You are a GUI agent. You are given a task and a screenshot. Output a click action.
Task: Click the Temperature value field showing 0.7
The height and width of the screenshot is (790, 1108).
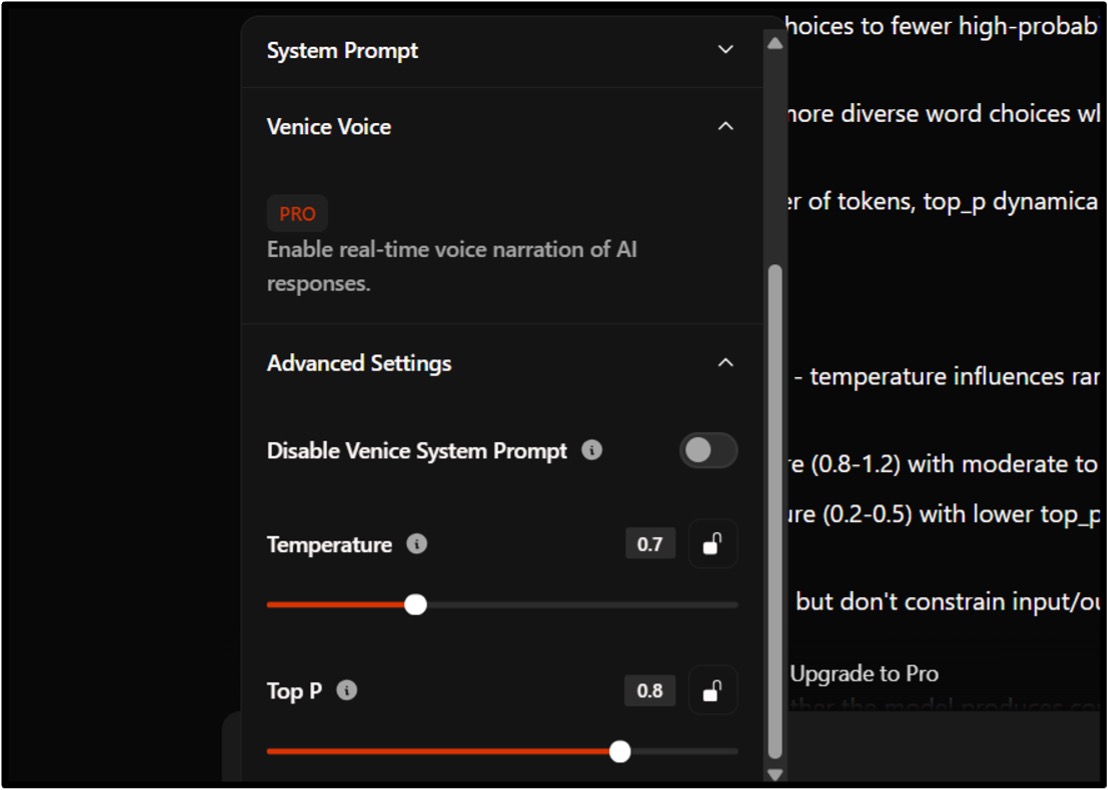point(650,543)
